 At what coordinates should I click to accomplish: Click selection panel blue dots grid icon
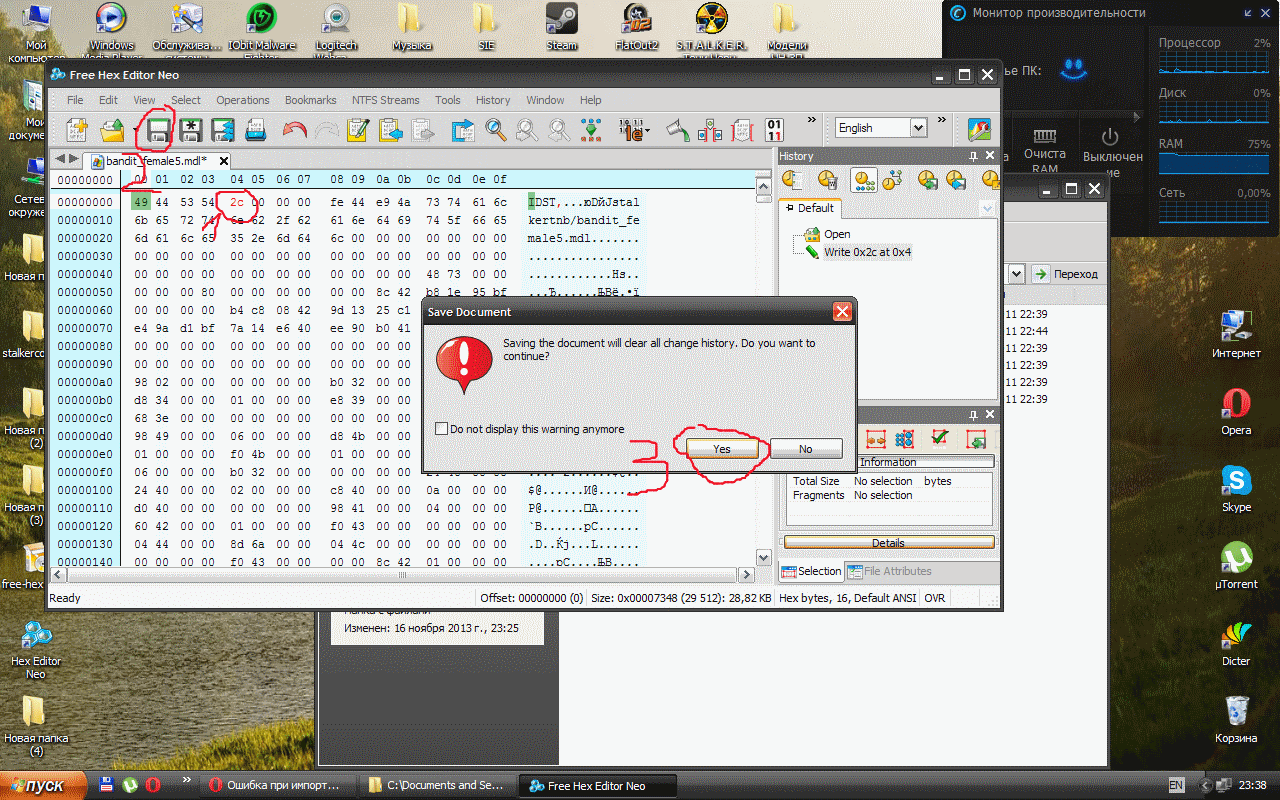pos(904,439)
